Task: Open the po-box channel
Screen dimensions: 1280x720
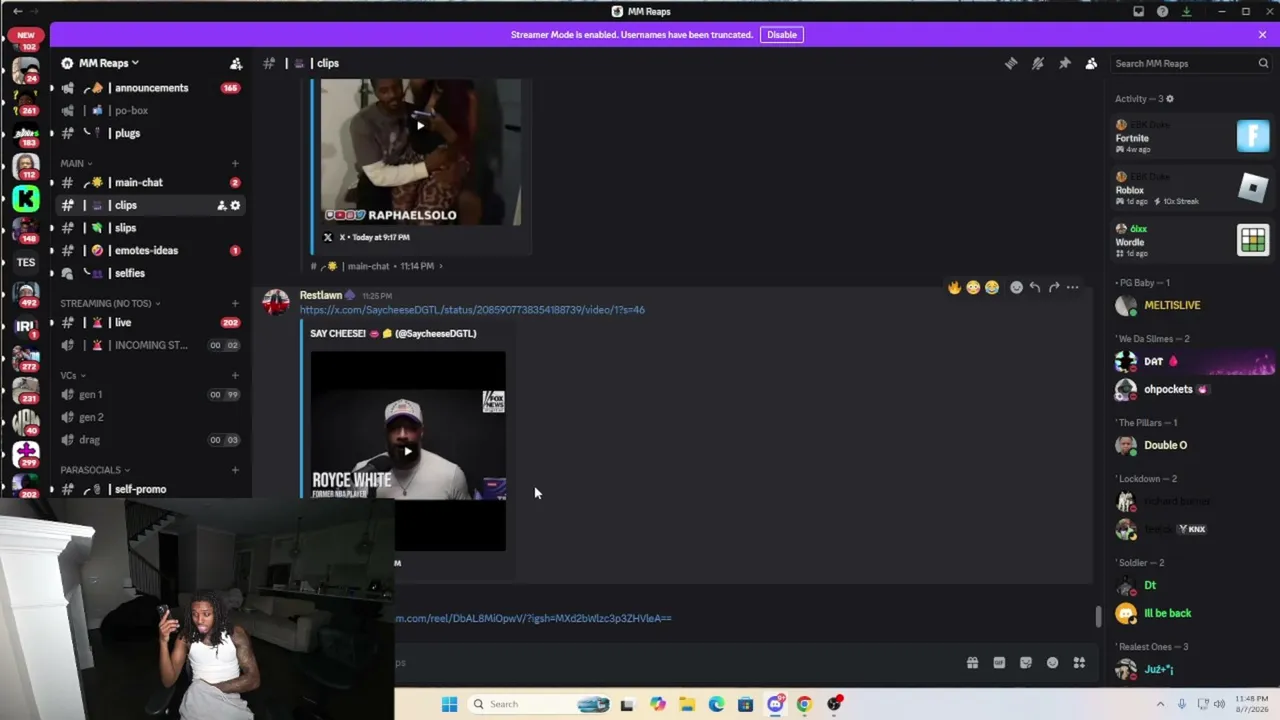Action: 150,111
